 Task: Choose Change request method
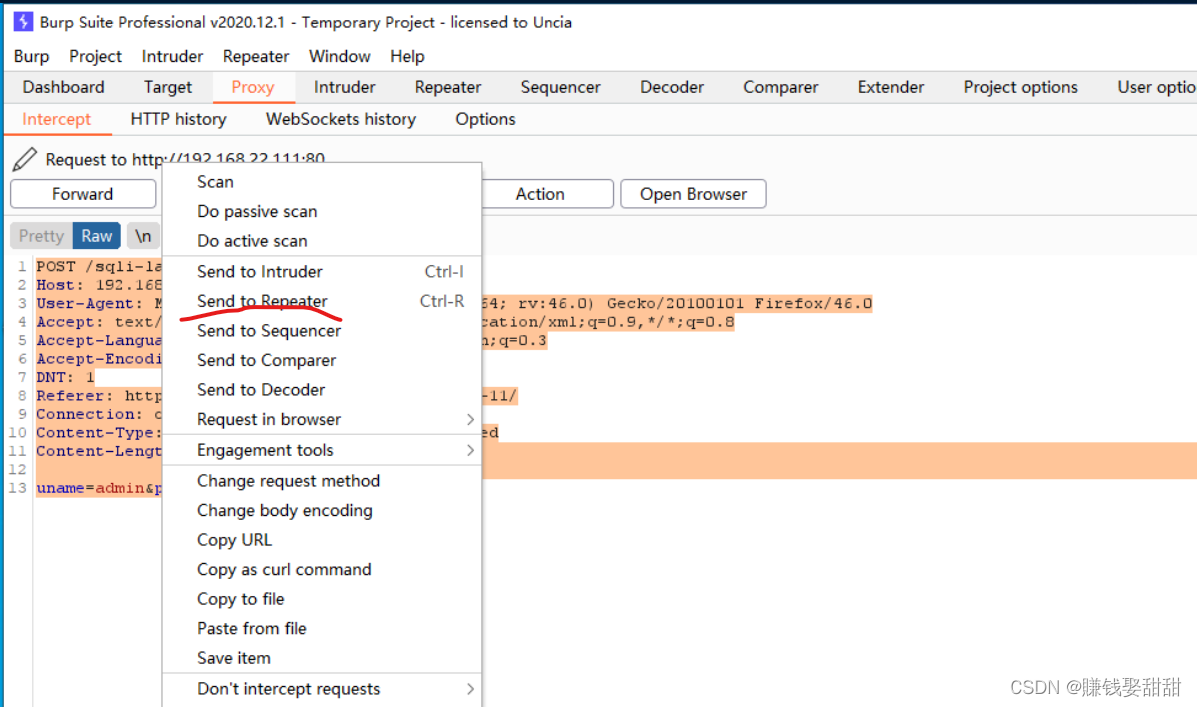321,481
